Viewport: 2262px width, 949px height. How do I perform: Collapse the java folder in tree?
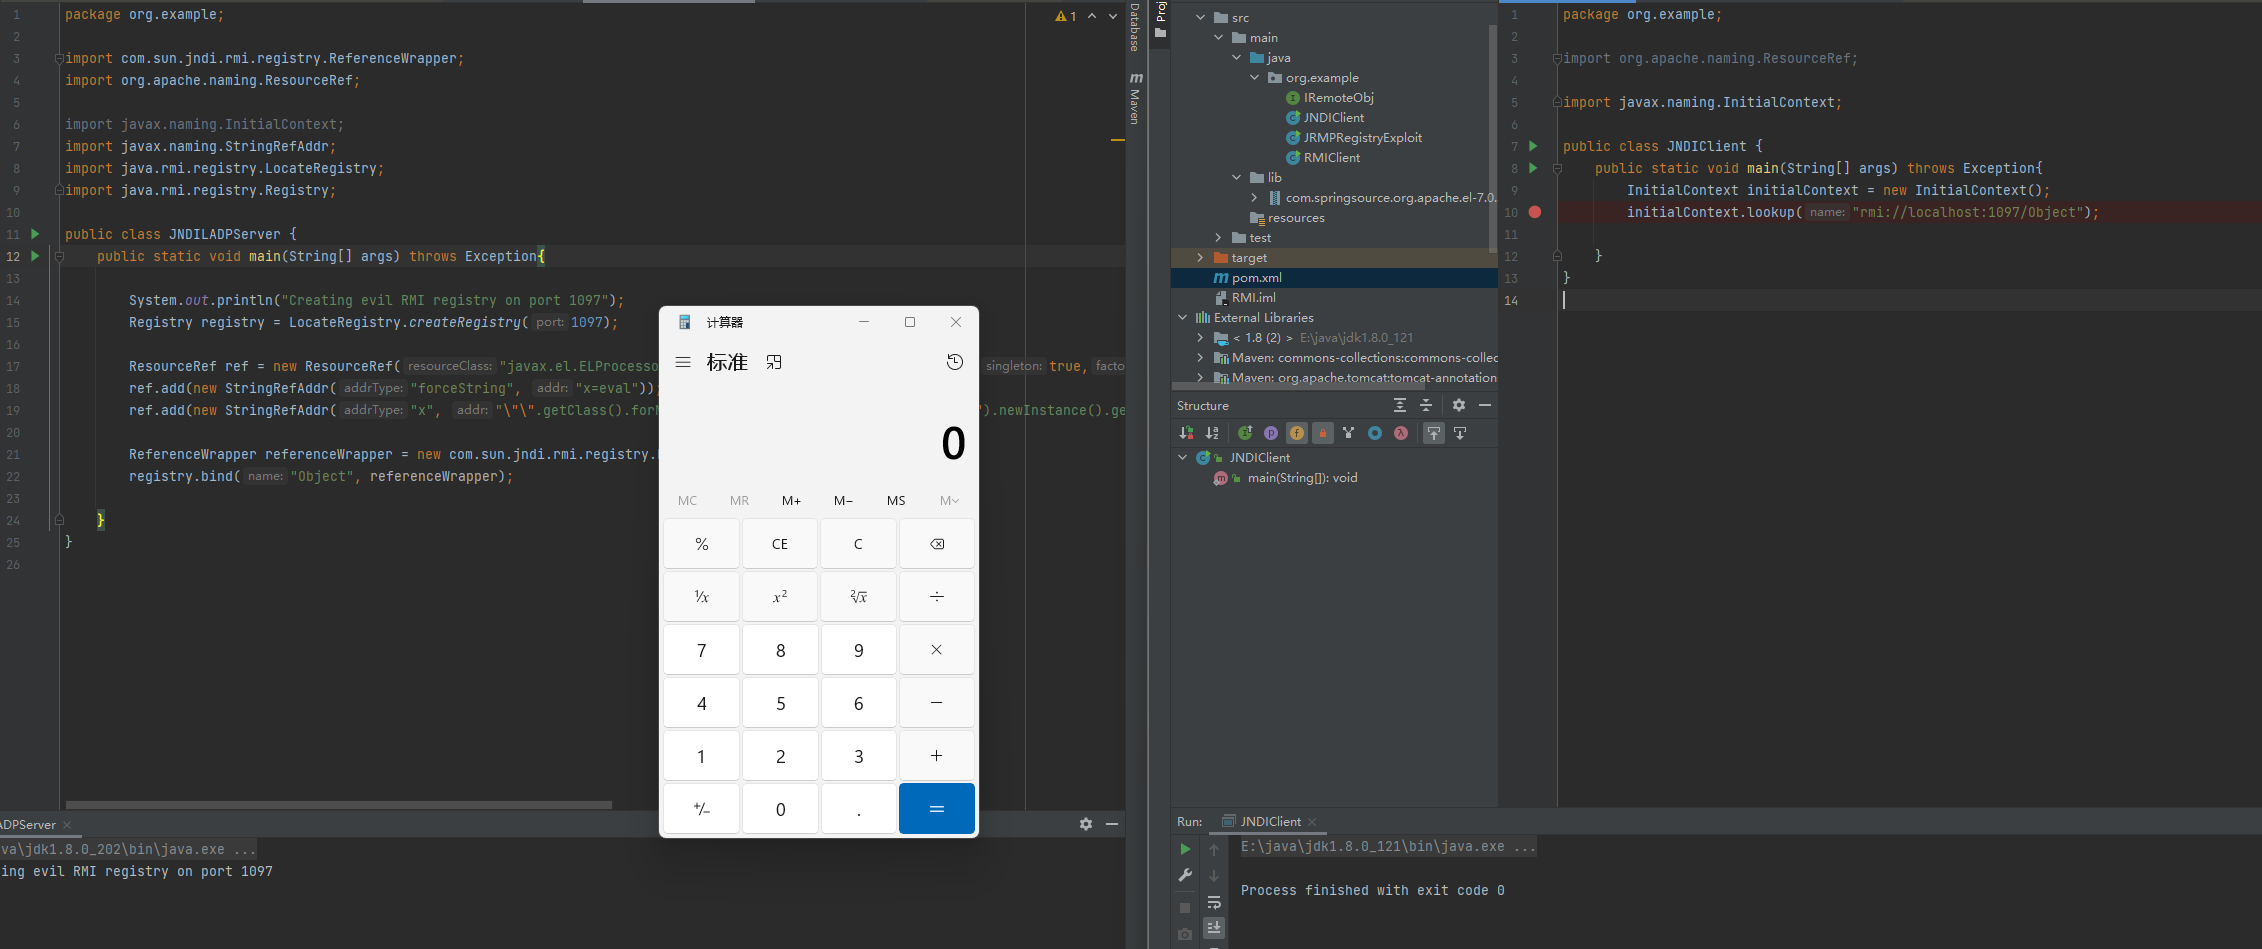click(1237, 57)
